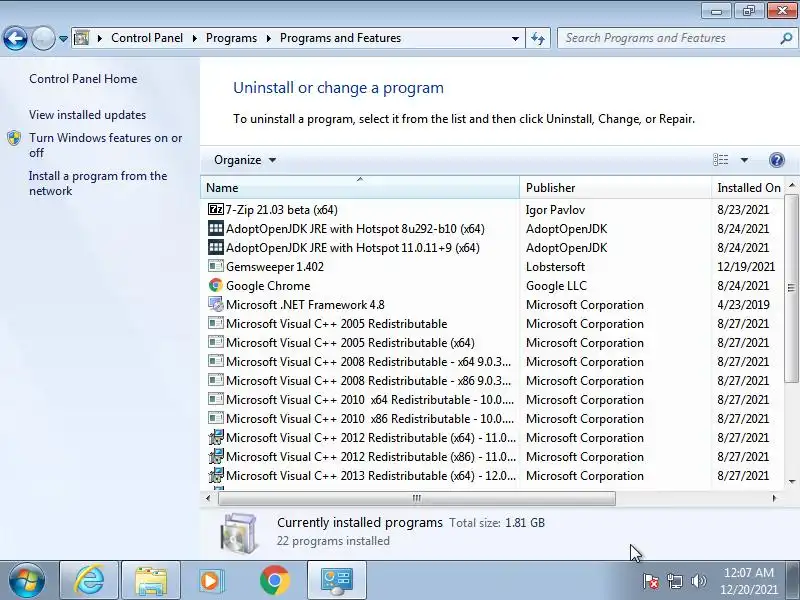Click the Gemsweeper 1.402 icon
The width and height of the screenshot is (800, 600).
click(x=216, y=266)
